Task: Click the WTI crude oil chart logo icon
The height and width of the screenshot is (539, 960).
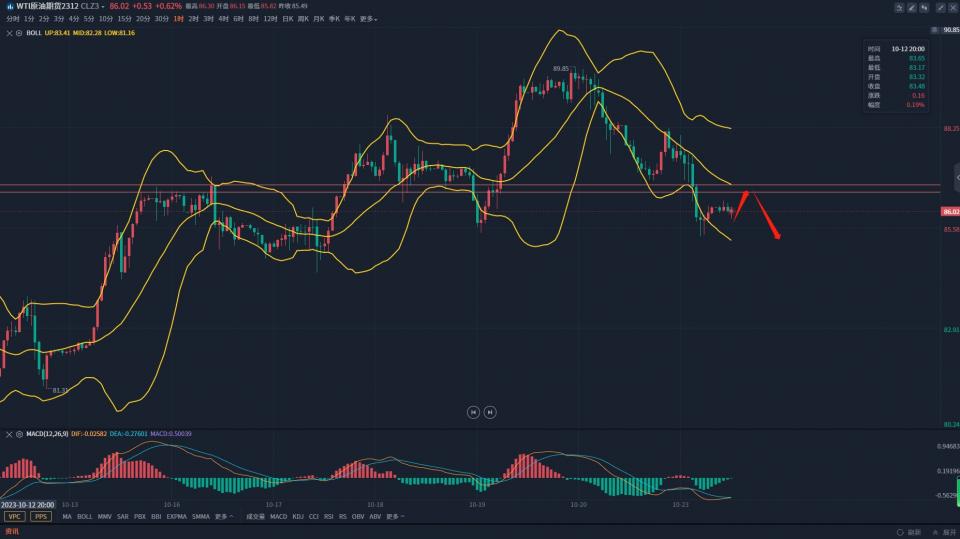Action: click(x=10, y=6)
